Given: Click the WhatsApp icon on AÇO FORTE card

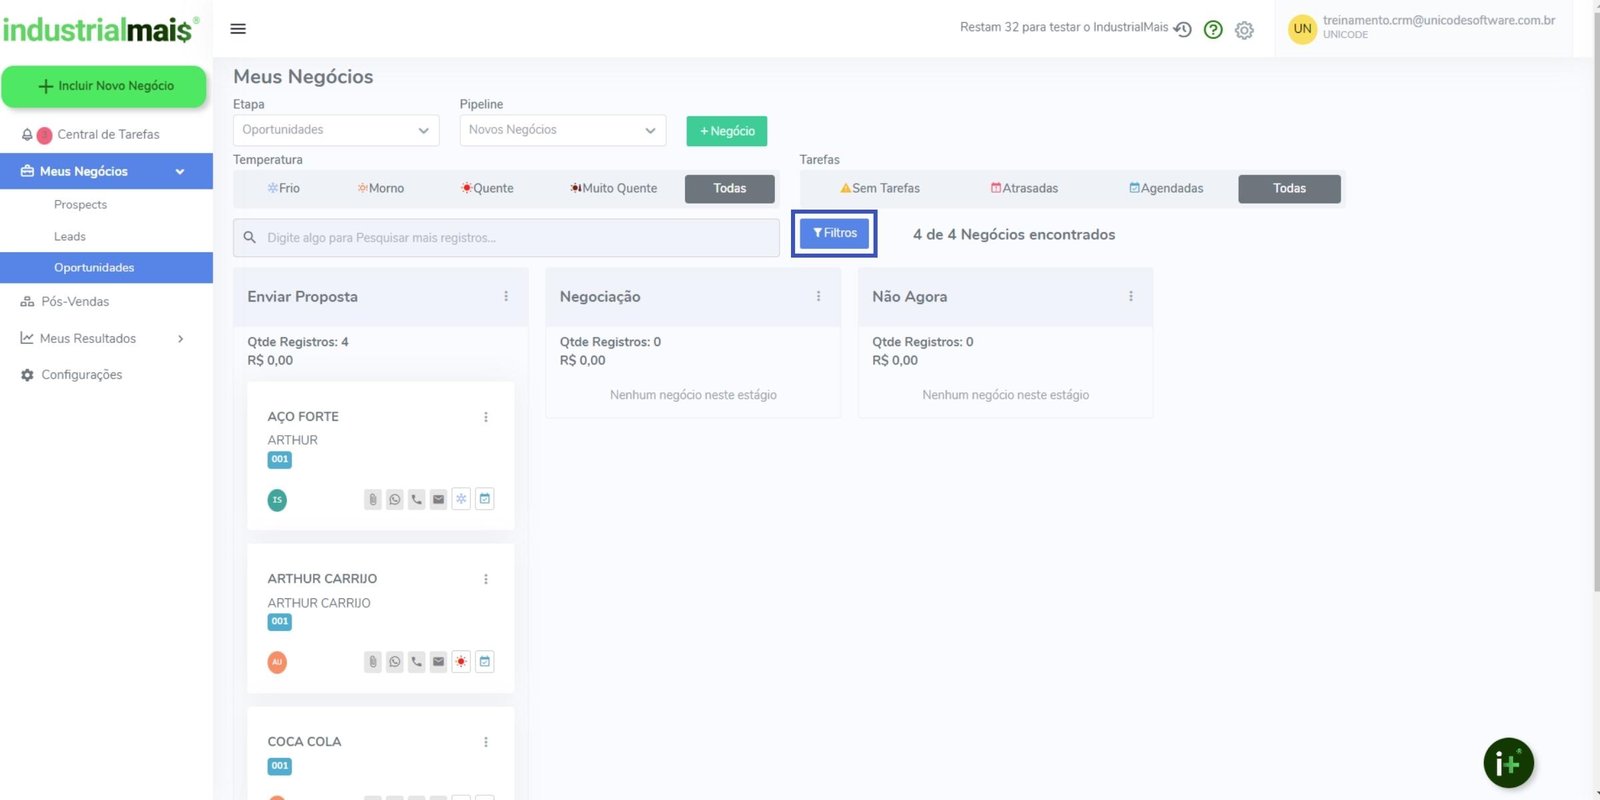Looking at the screenshot, I should (395, 499).
